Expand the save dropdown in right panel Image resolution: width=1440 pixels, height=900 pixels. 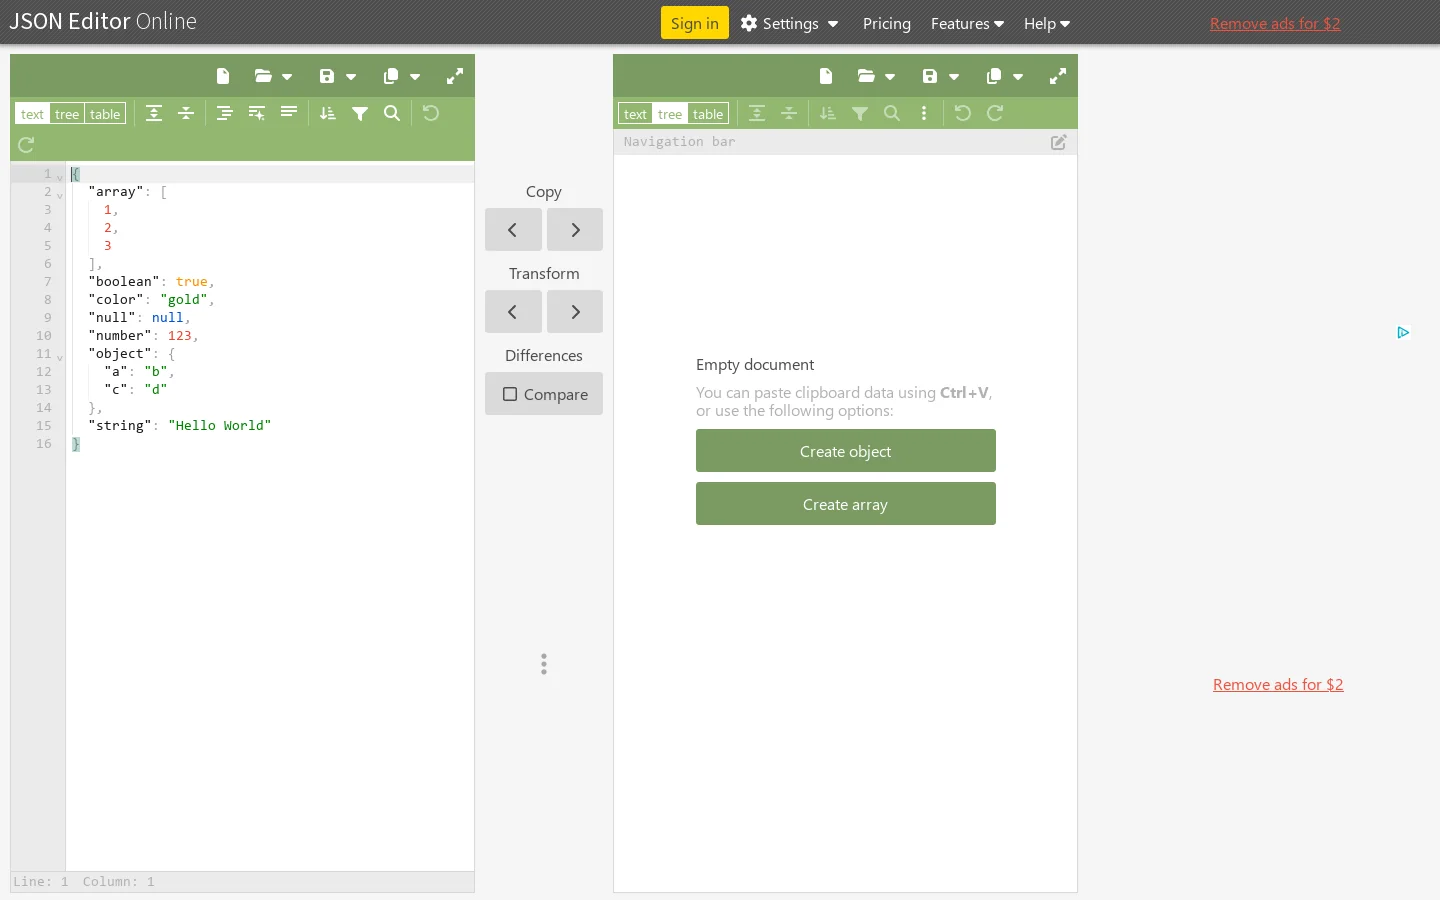point(954,77)
